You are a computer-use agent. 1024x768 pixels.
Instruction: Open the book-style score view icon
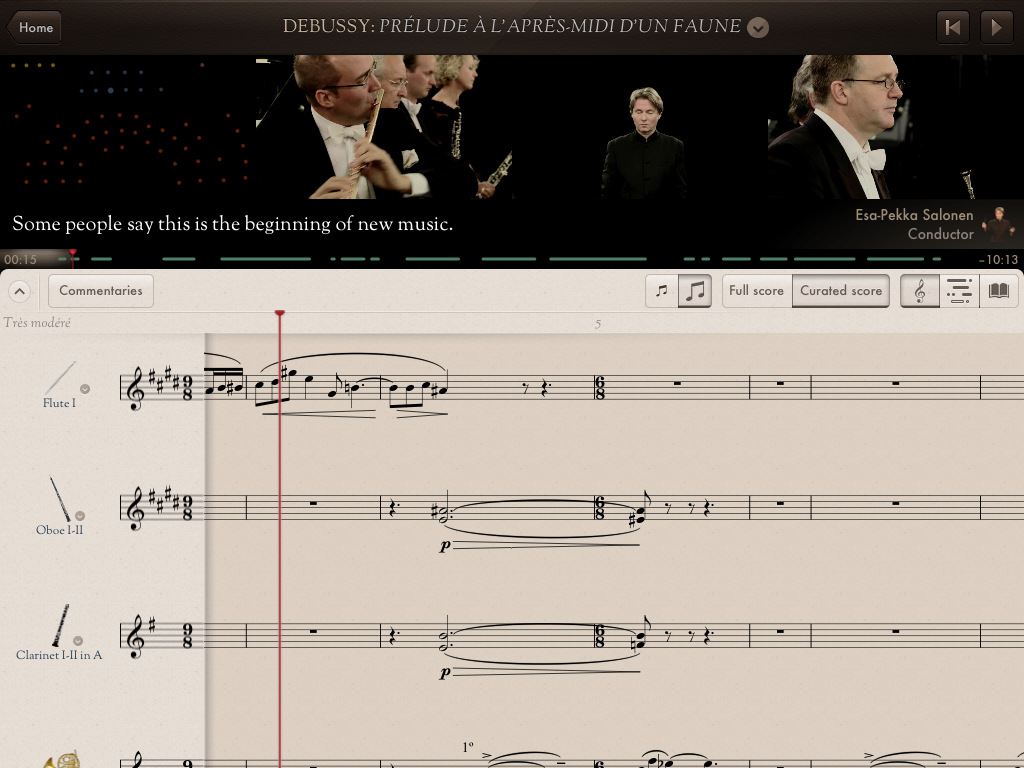[997, 291]
